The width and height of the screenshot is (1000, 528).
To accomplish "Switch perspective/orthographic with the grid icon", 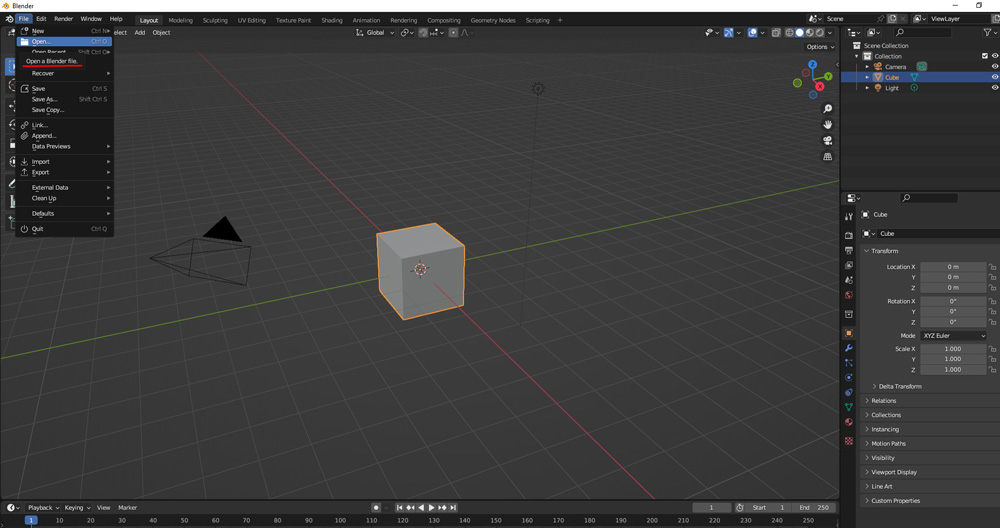I will (827, 157).
